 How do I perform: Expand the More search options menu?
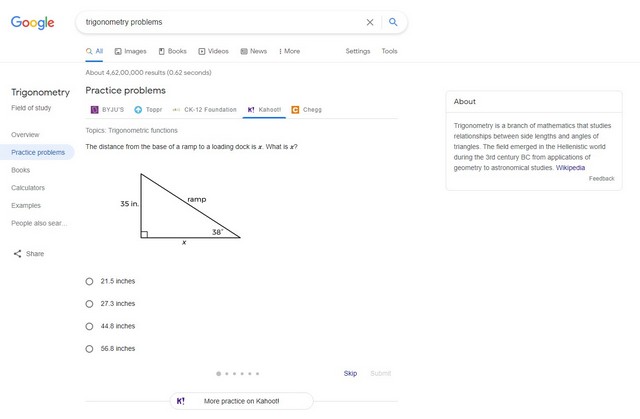[289, 51]
